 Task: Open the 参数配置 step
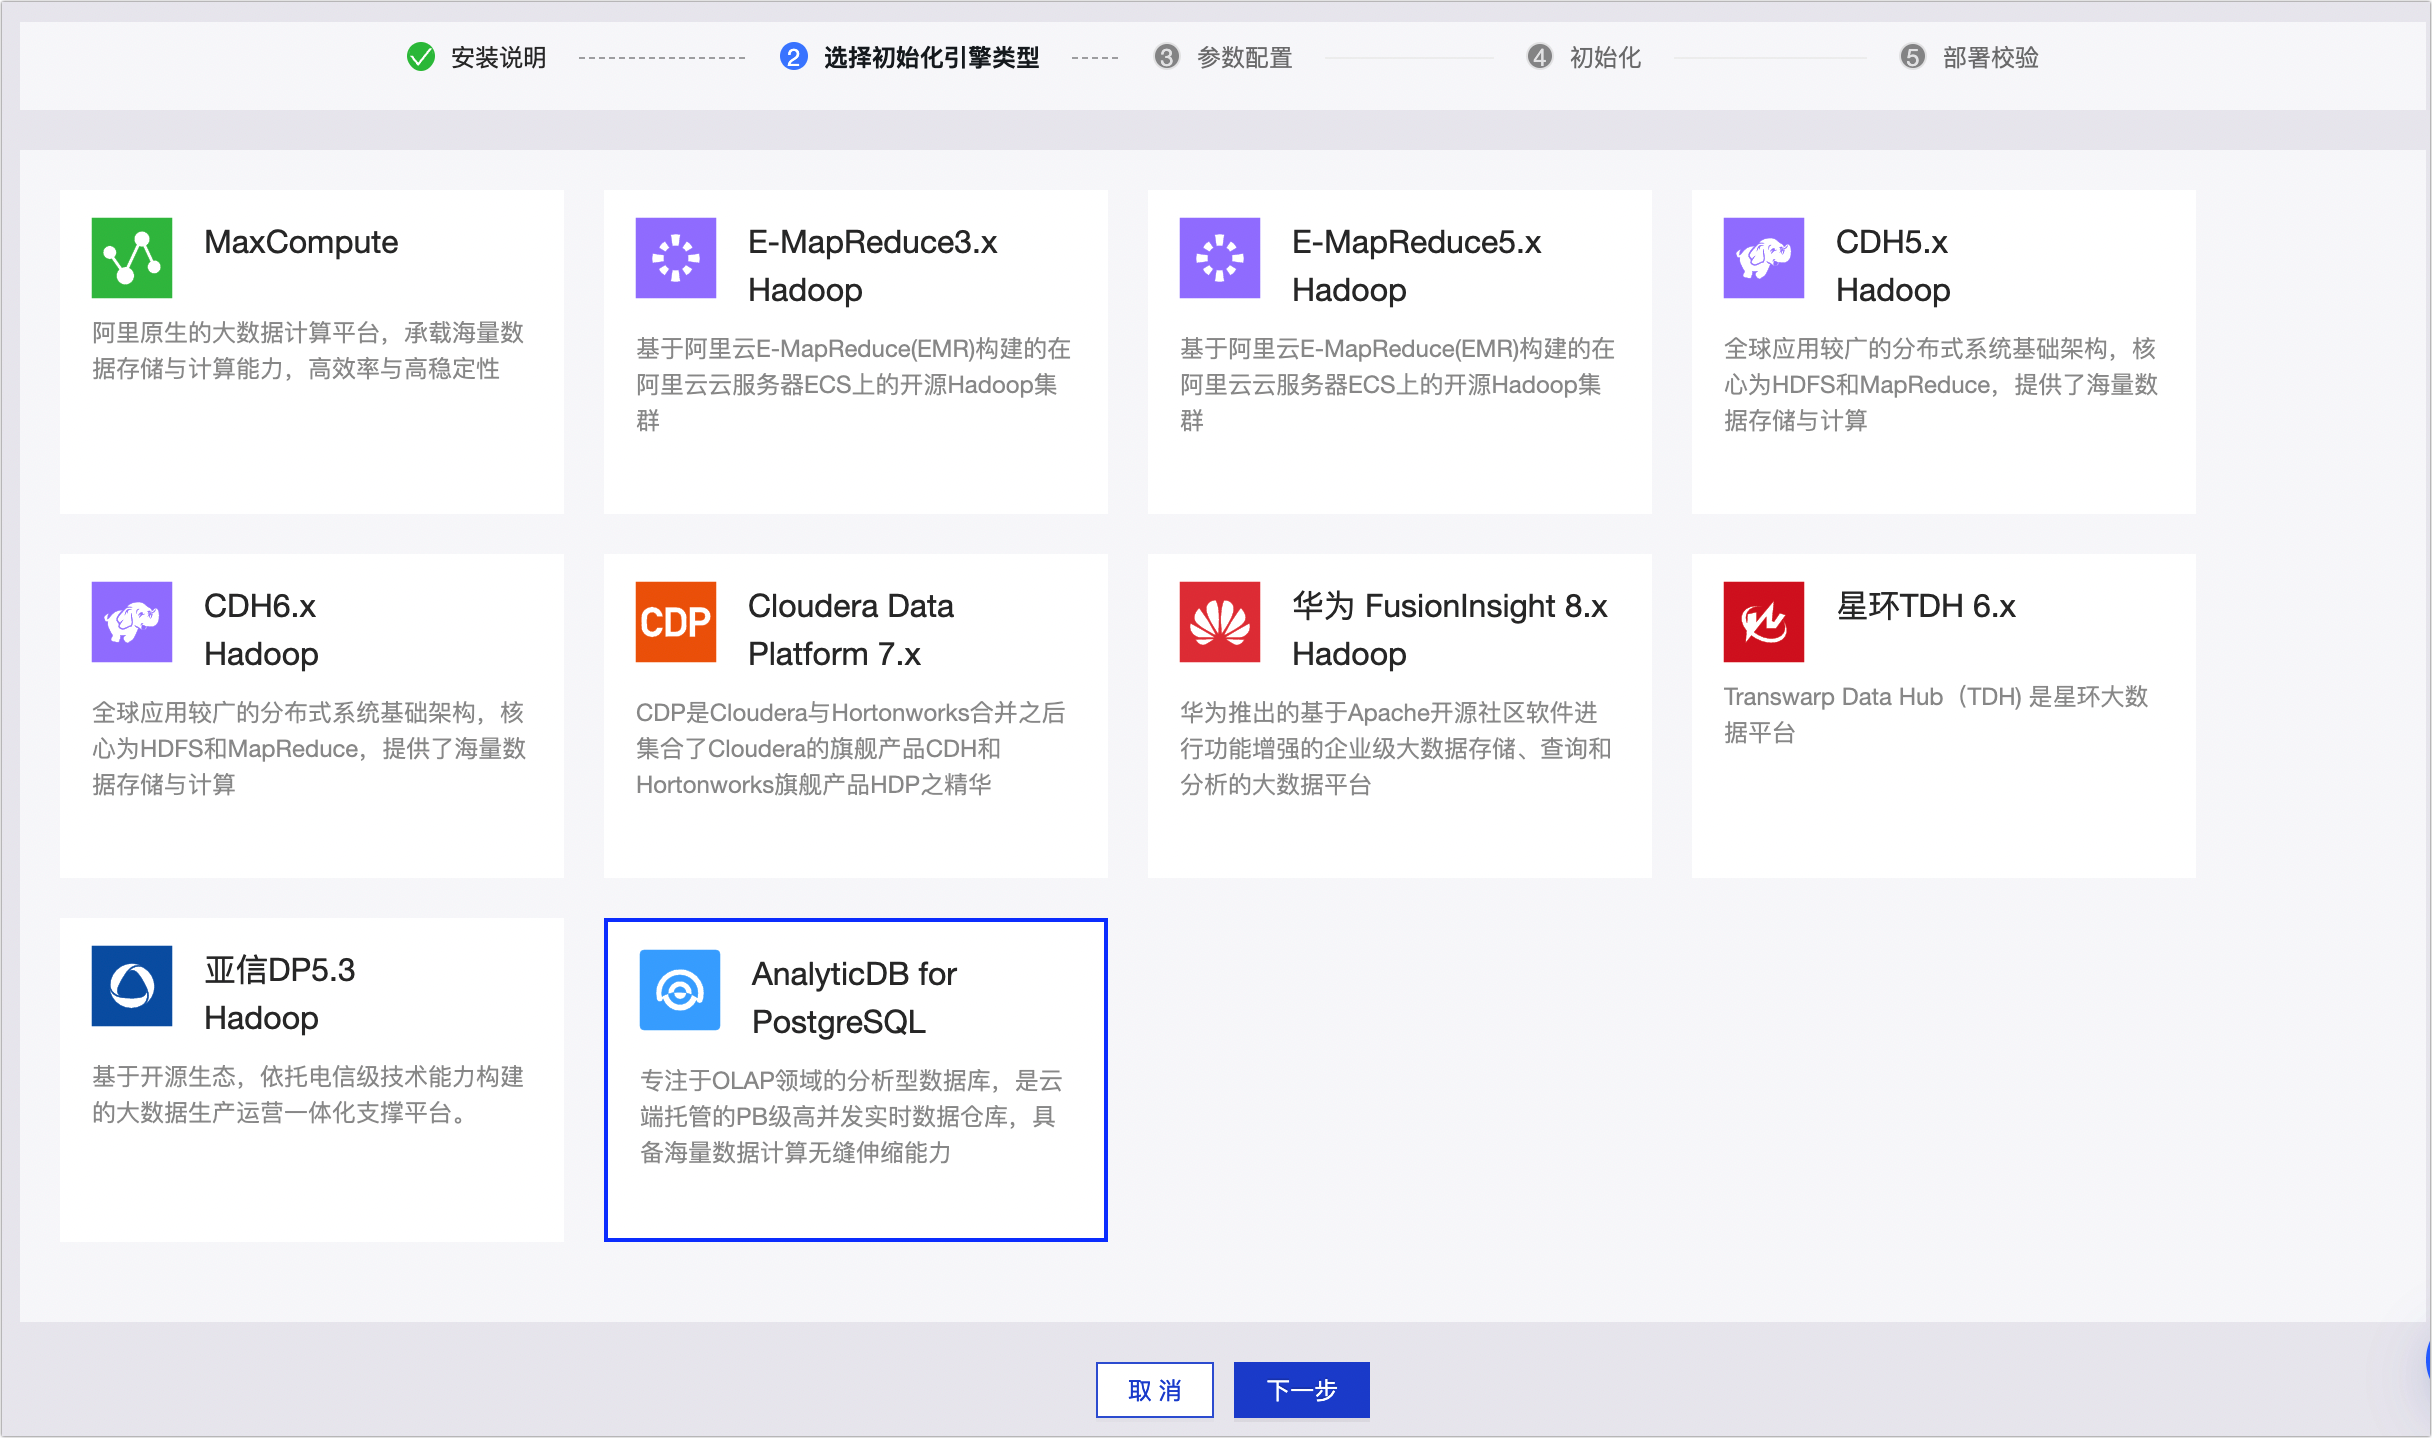click(x=1243, y=57)
